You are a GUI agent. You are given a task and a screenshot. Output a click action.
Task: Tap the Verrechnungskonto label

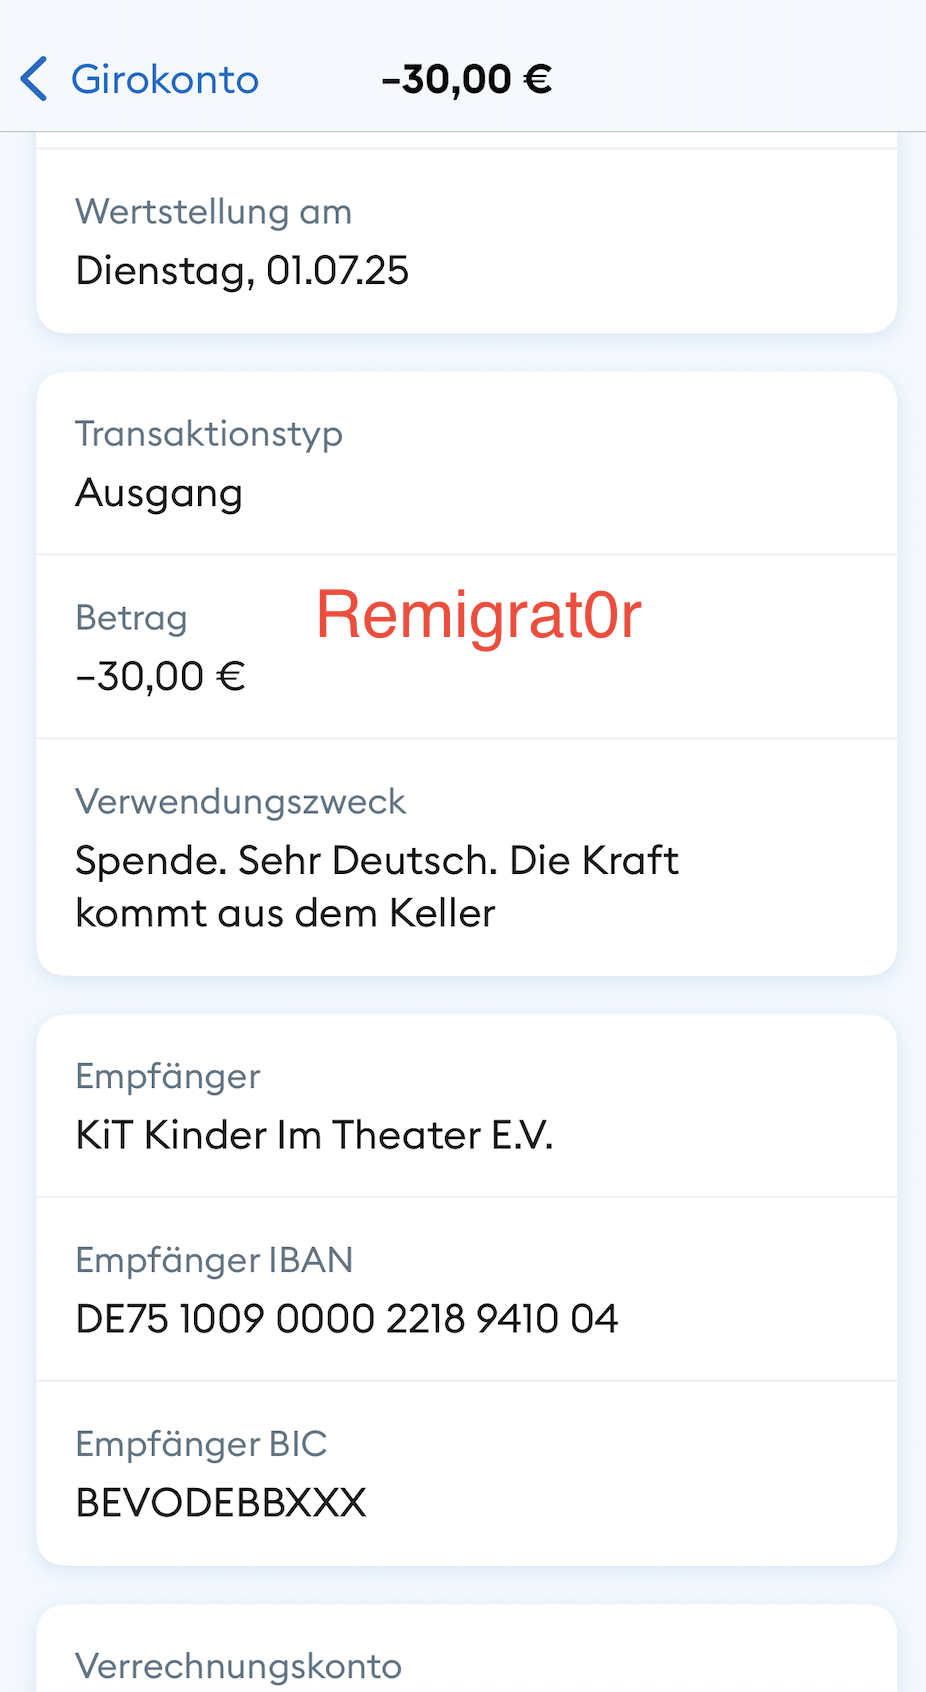pyautogui.click(x=238, y=1666)
